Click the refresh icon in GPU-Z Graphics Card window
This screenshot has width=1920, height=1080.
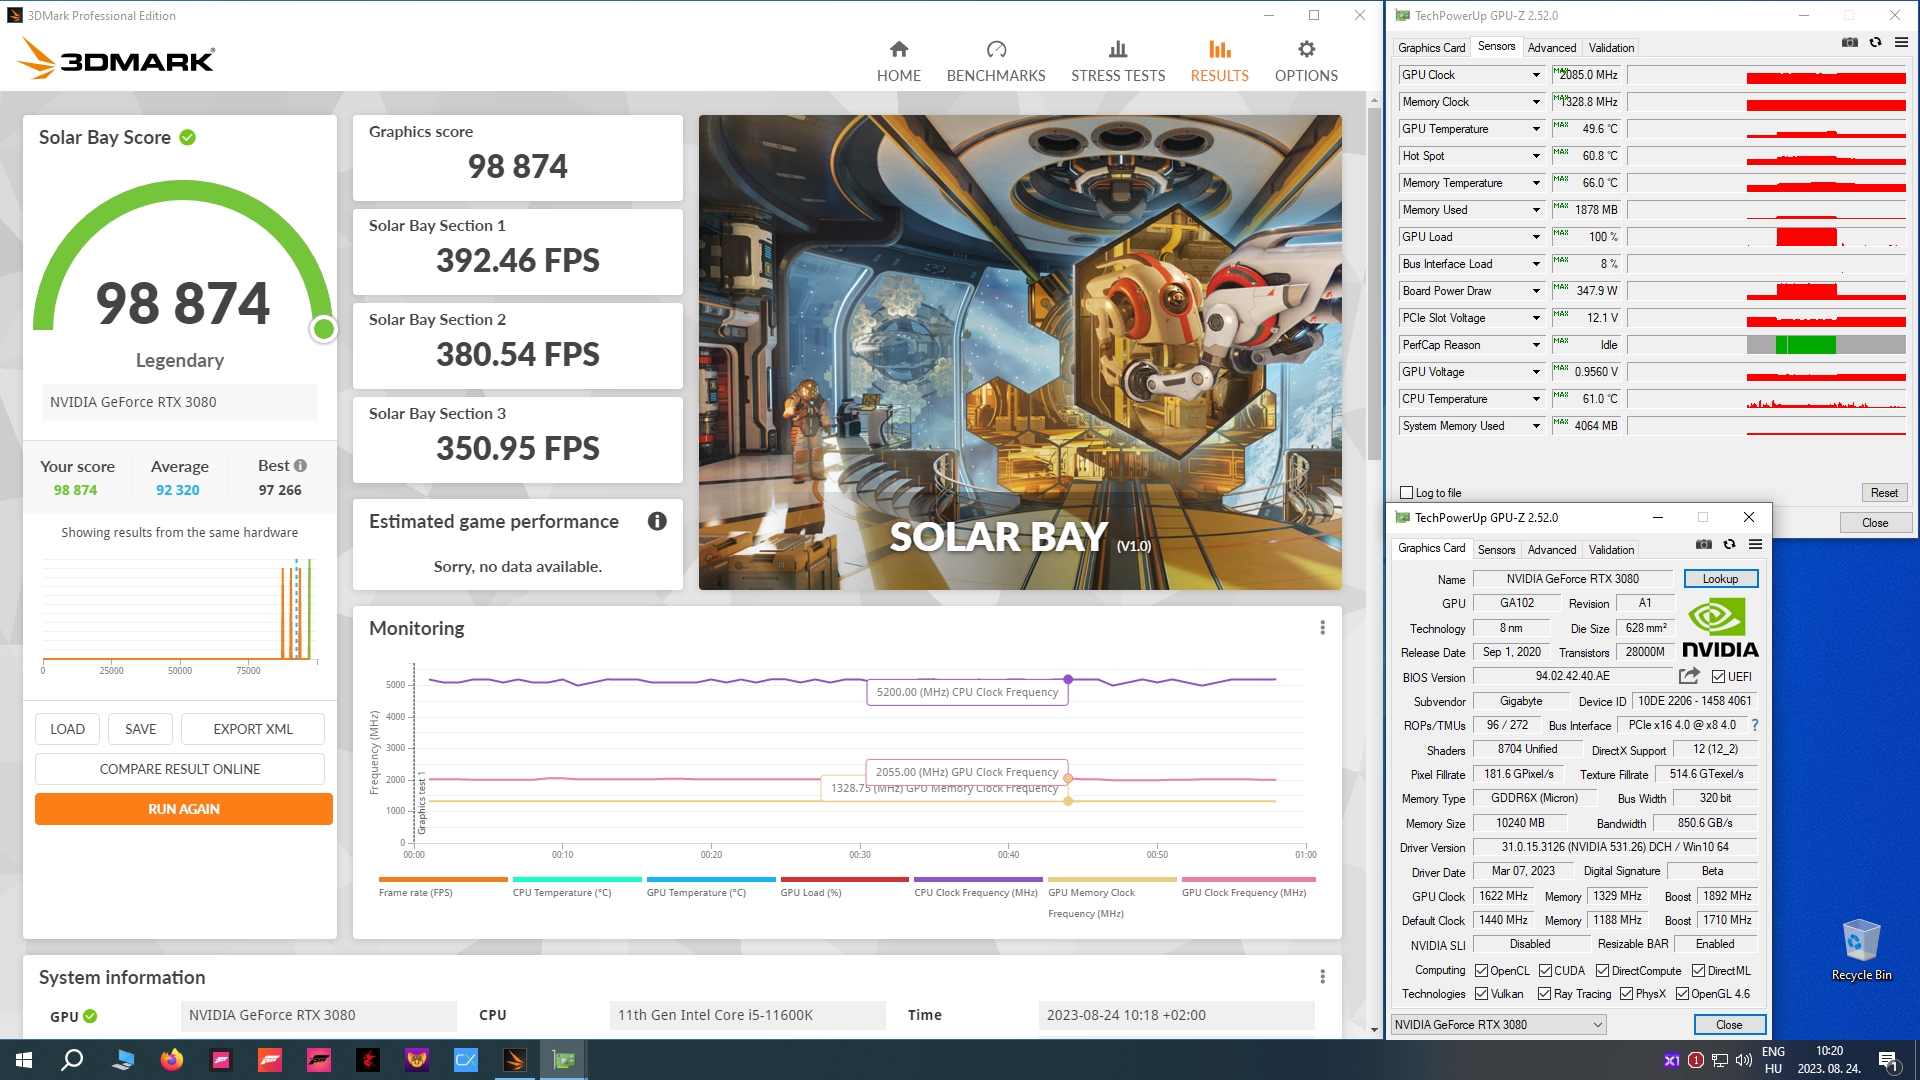[x=1729, y=544]
